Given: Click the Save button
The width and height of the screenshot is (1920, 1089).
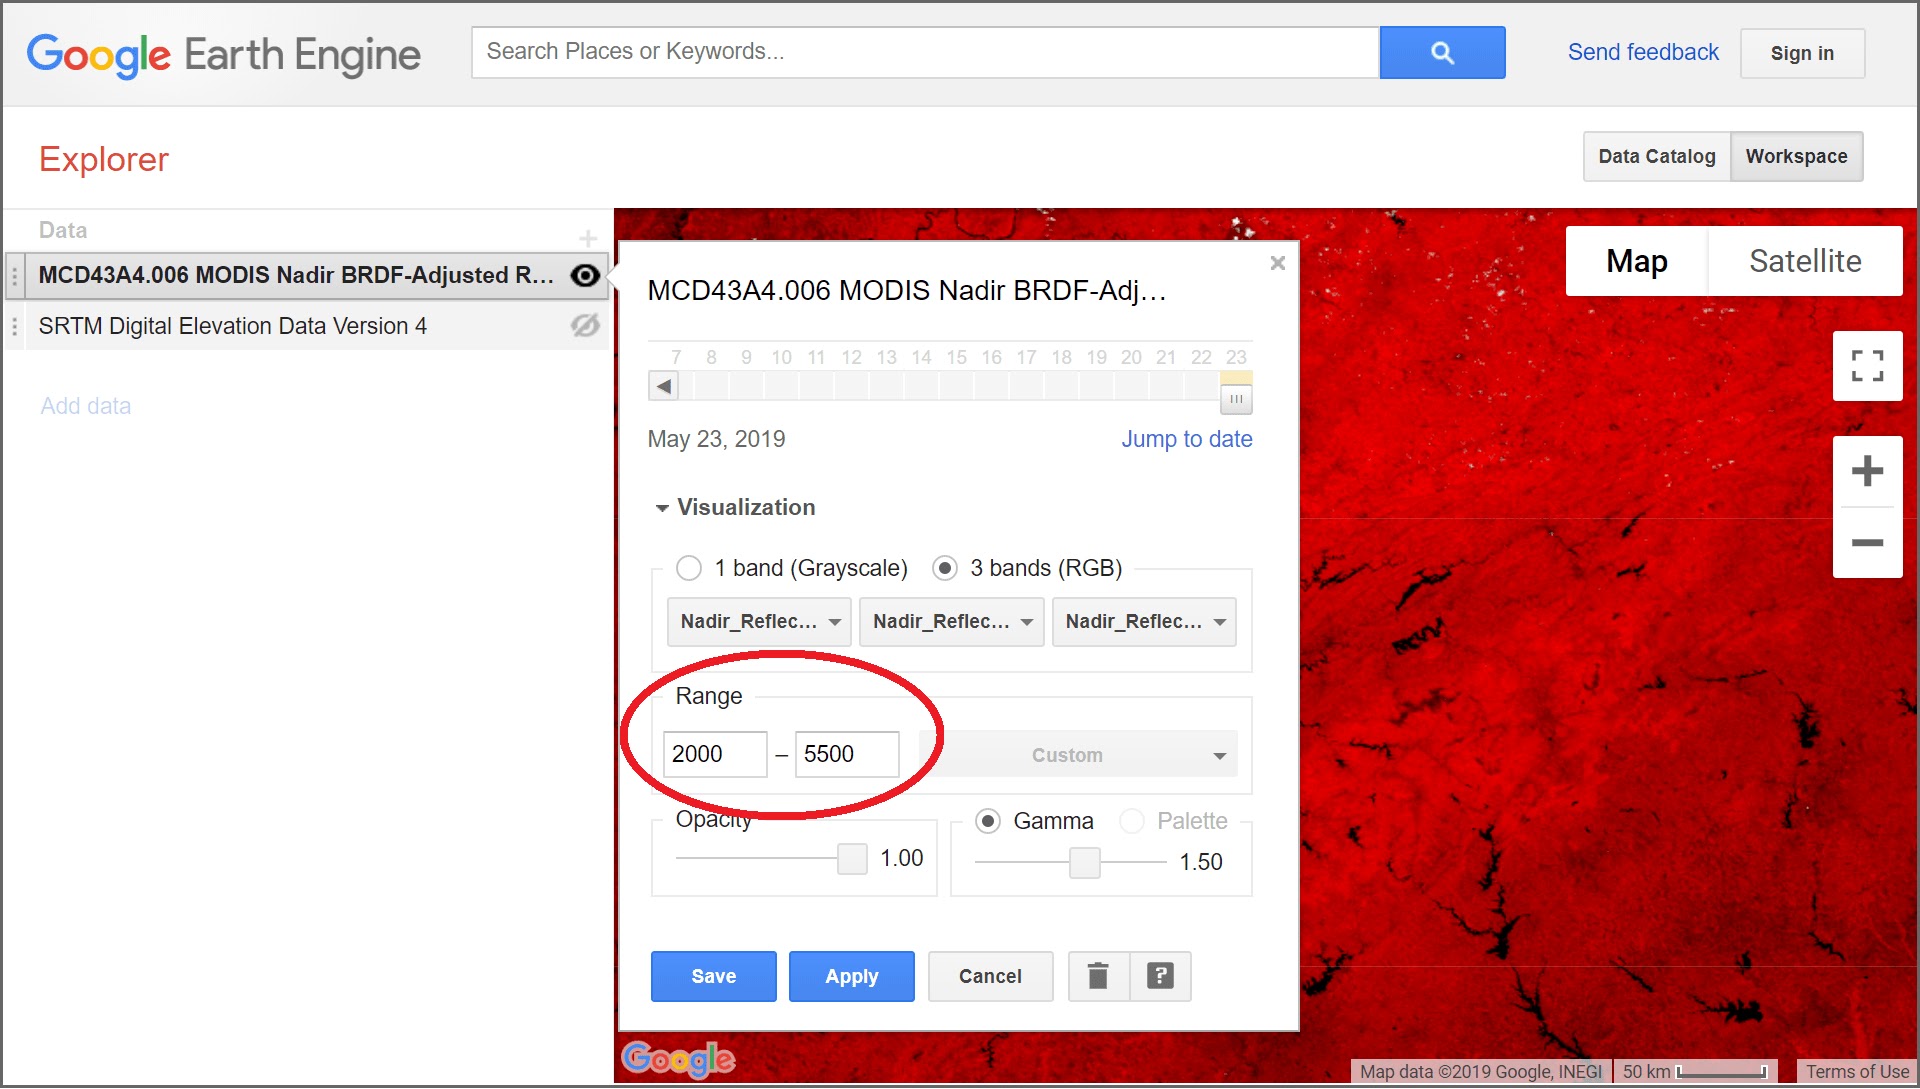Looking at the screenshot, I should point(714,976).
